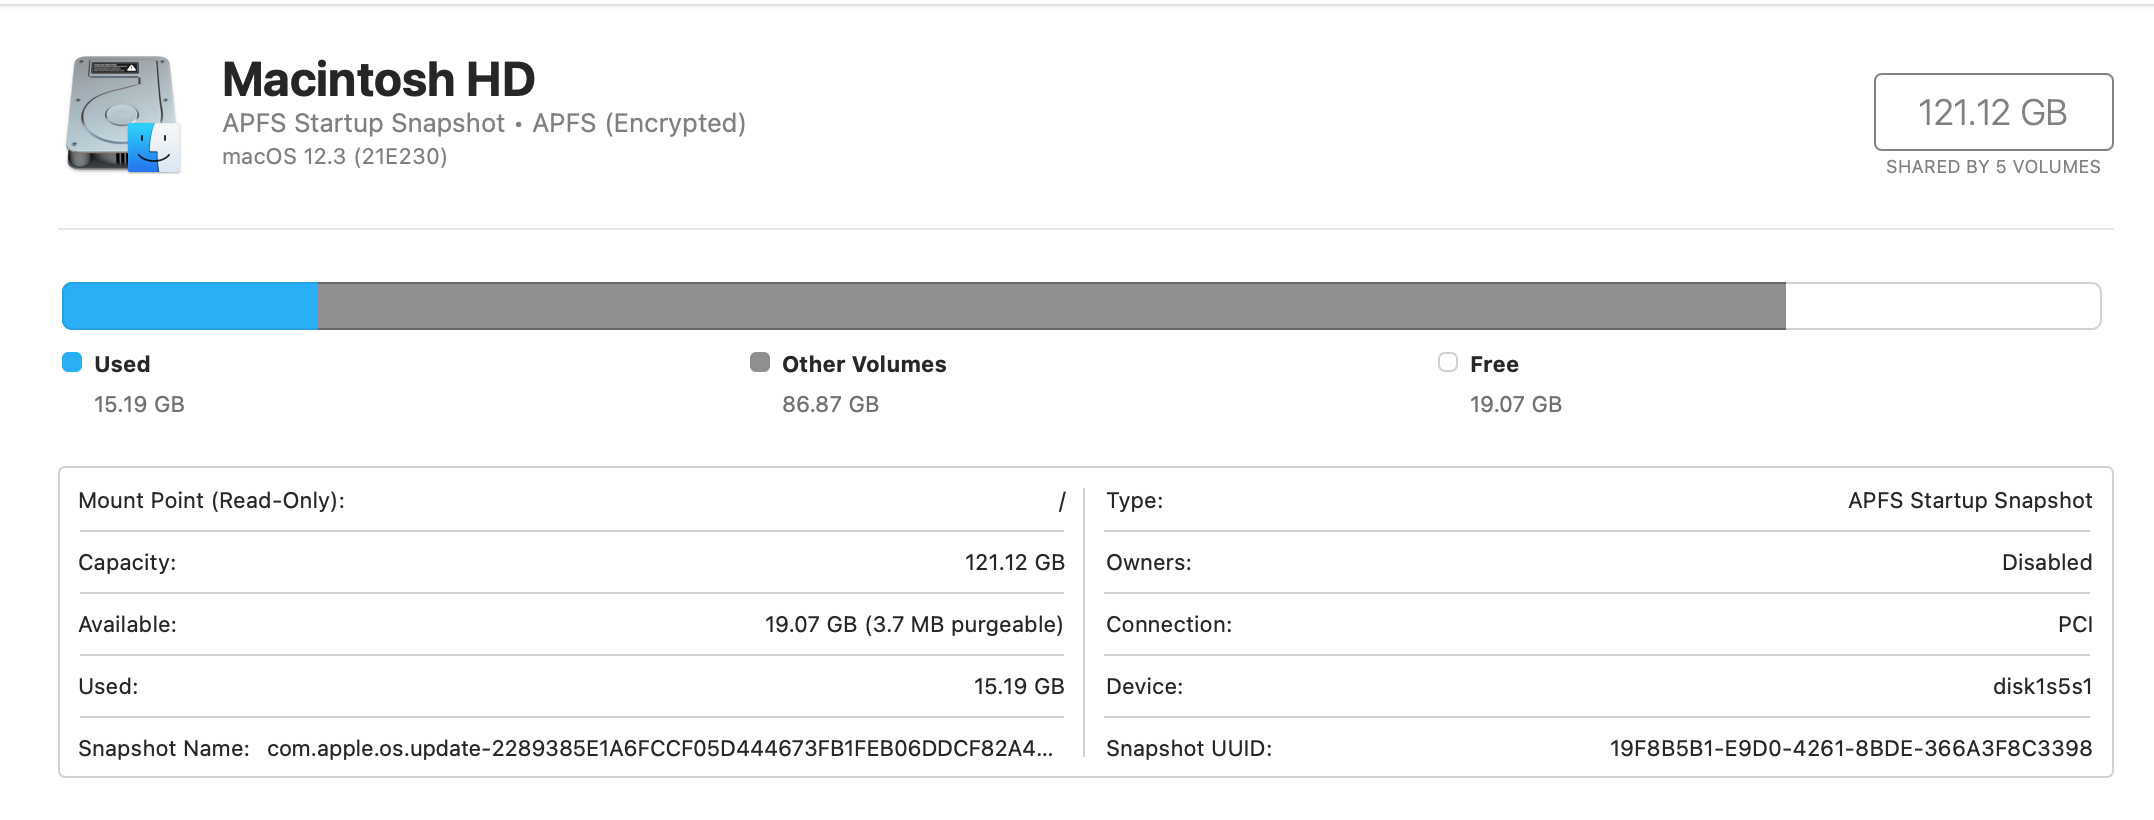Click the Available label
The image size is (2154, 820).
[x=127, y=624]
